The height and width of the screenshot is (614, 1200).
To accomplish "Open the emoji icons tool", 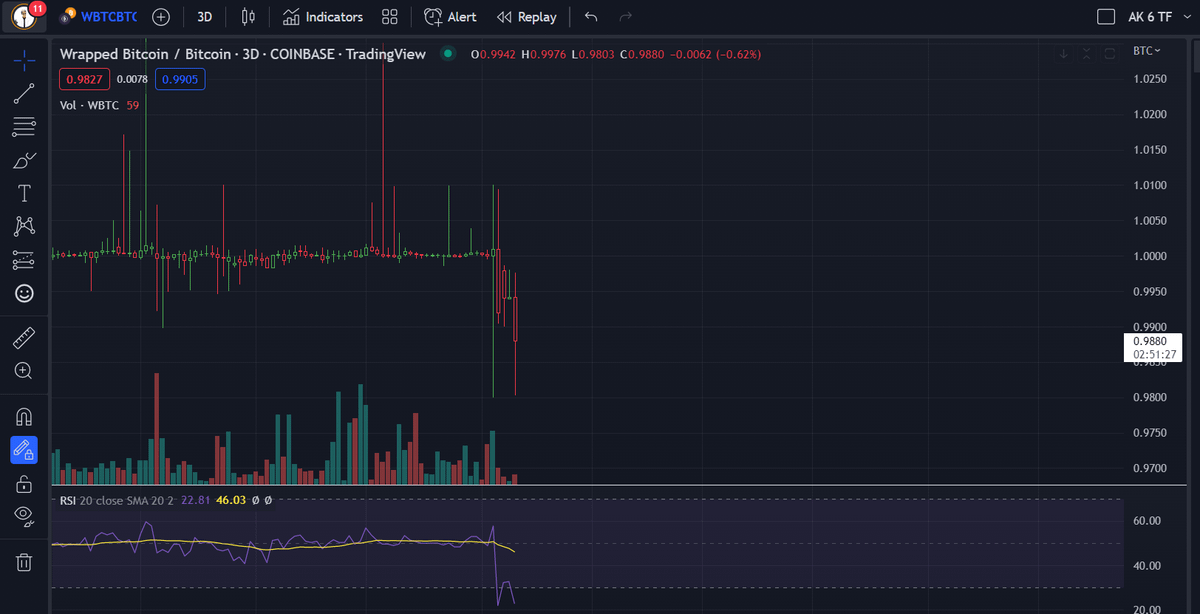I will click(x=24, y=293).
